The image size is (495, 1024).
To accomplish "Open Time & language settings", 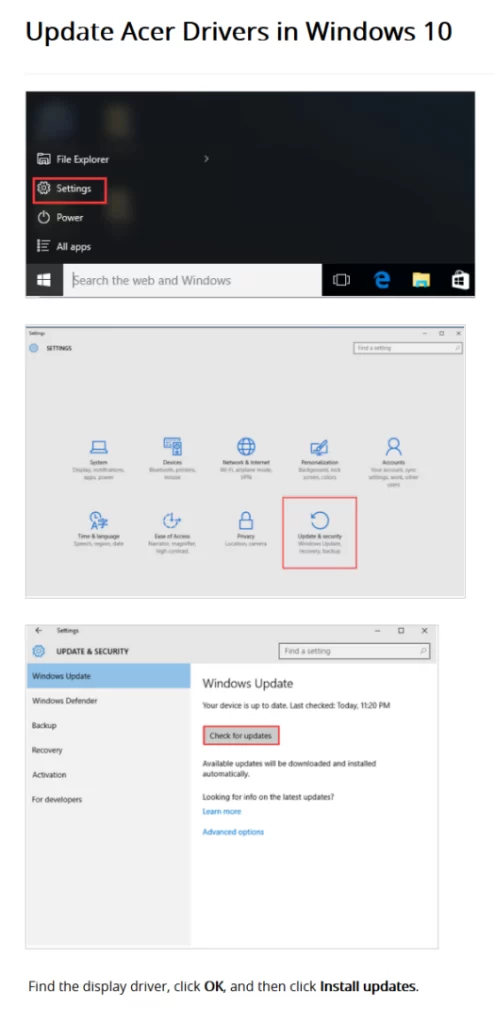I will pos(99,529).
